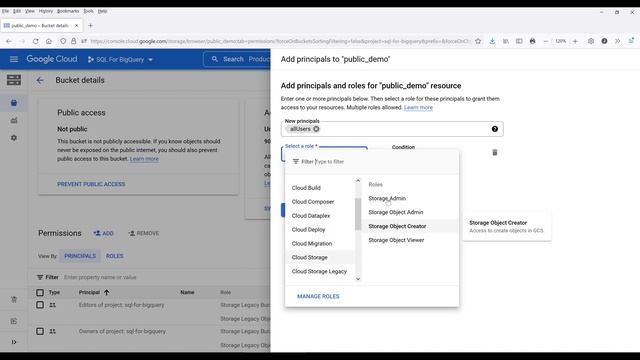640x360 pixels.
Task: Click the MANAGE ROLES button
Action: point(318,296)
